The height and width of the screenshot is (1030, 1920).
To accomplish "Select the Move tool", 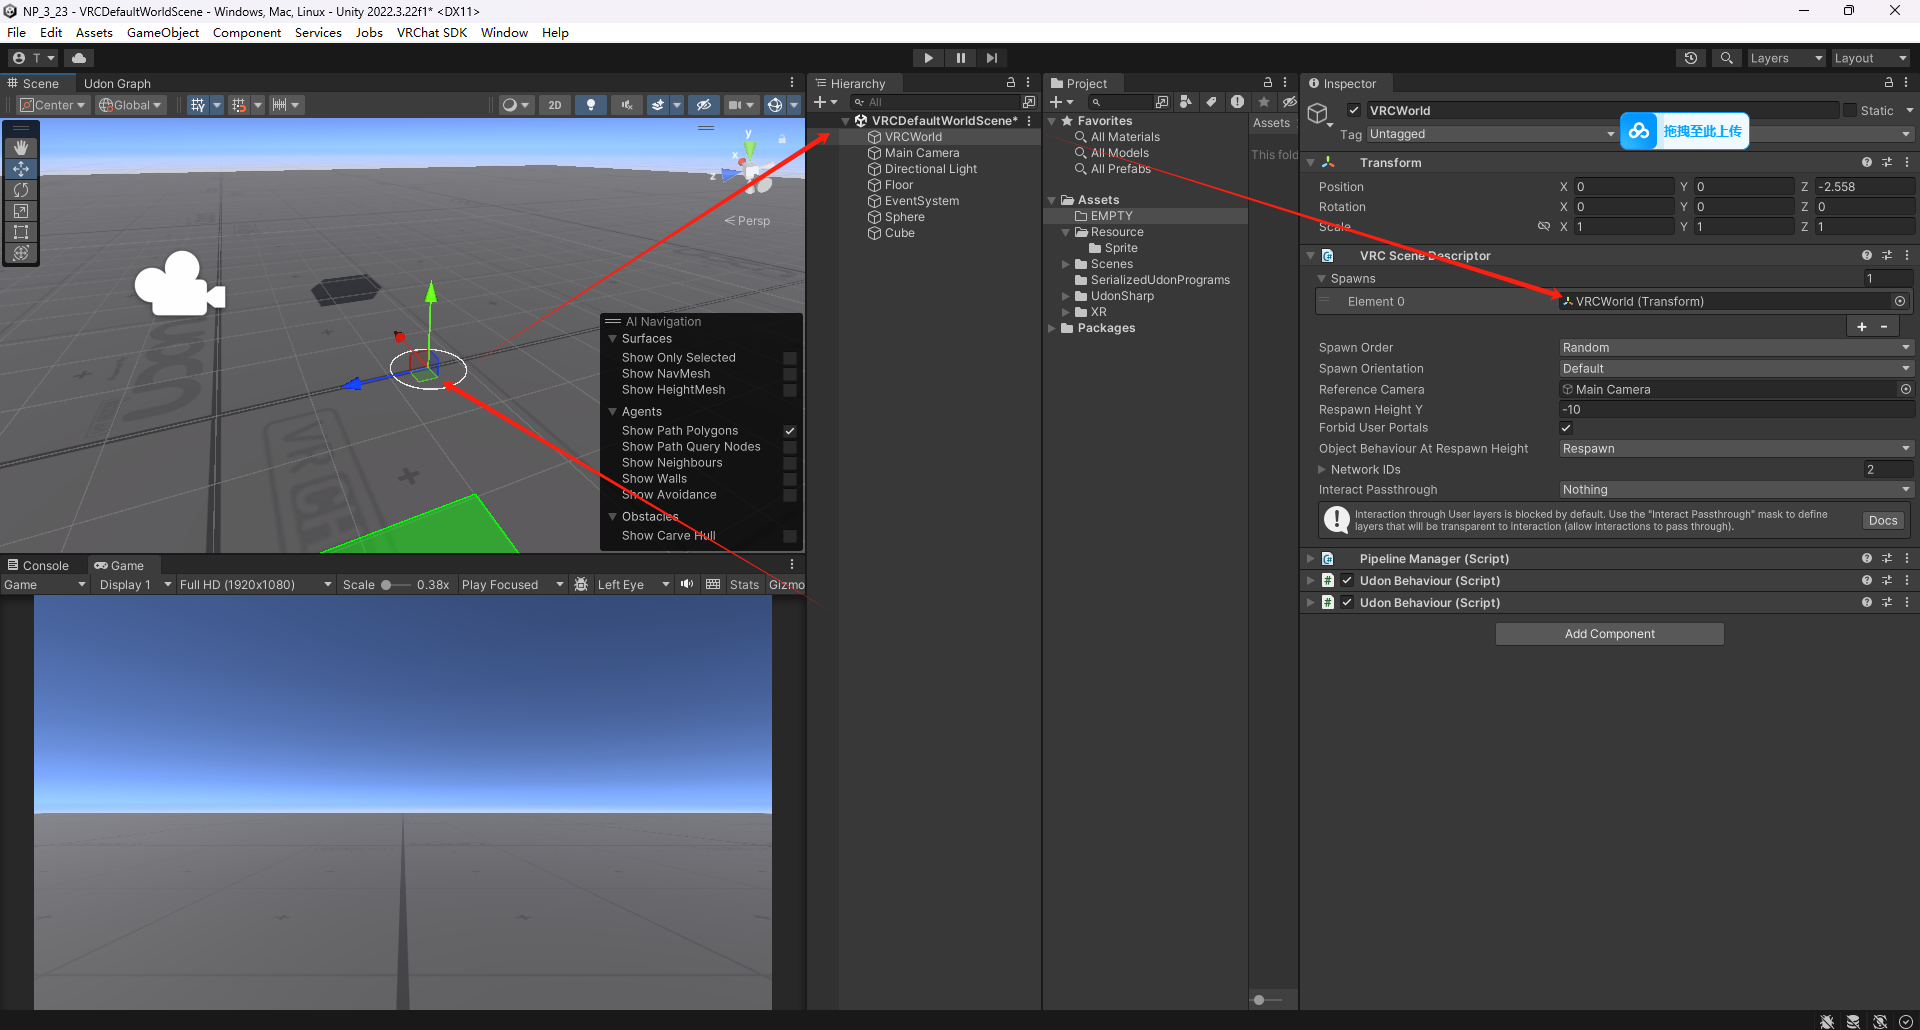I will click(21, 169).
